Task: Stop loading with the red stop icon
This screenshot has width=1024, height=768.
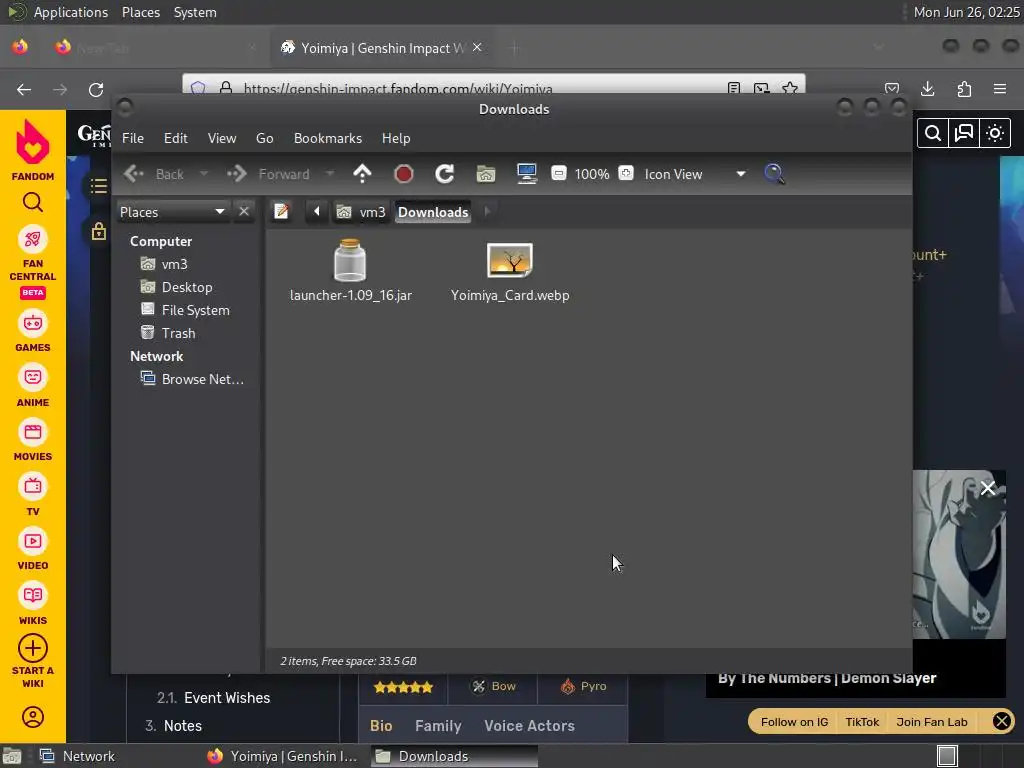Action: point(404,174)
